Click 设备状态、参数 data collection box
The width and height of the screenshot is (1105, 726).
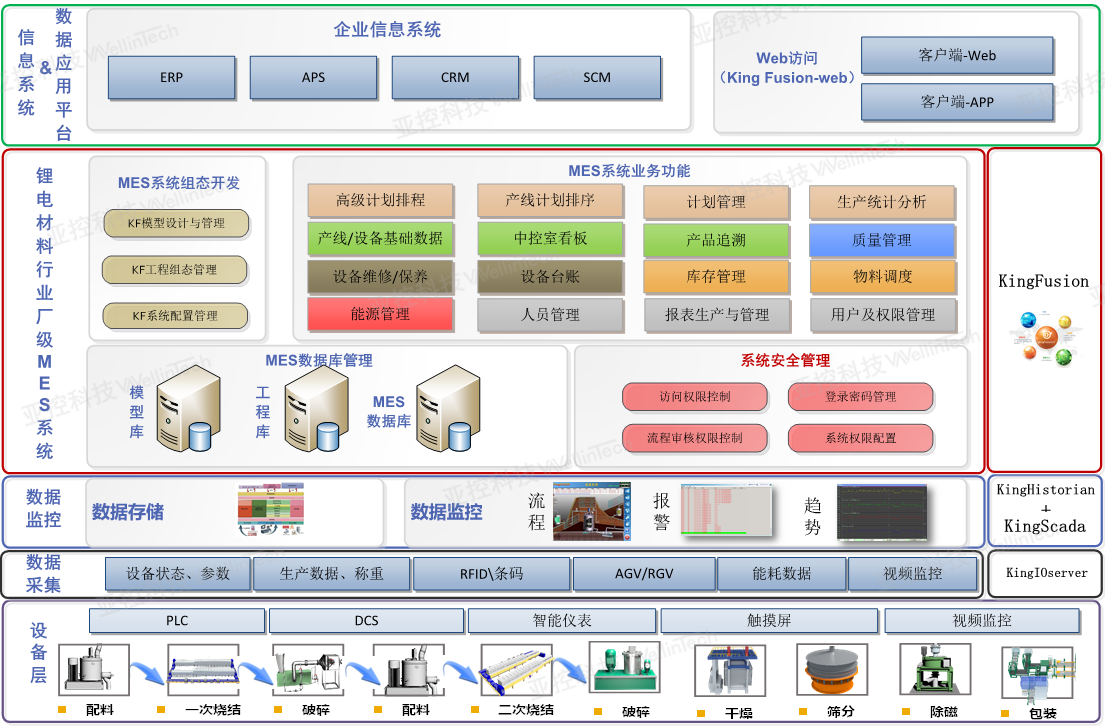pyautogui.click(x=178, y=574)
